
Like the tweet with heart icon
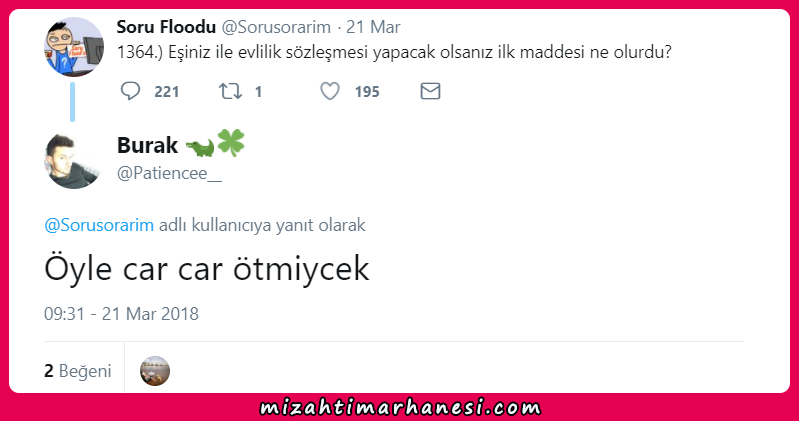coord(330,91)
